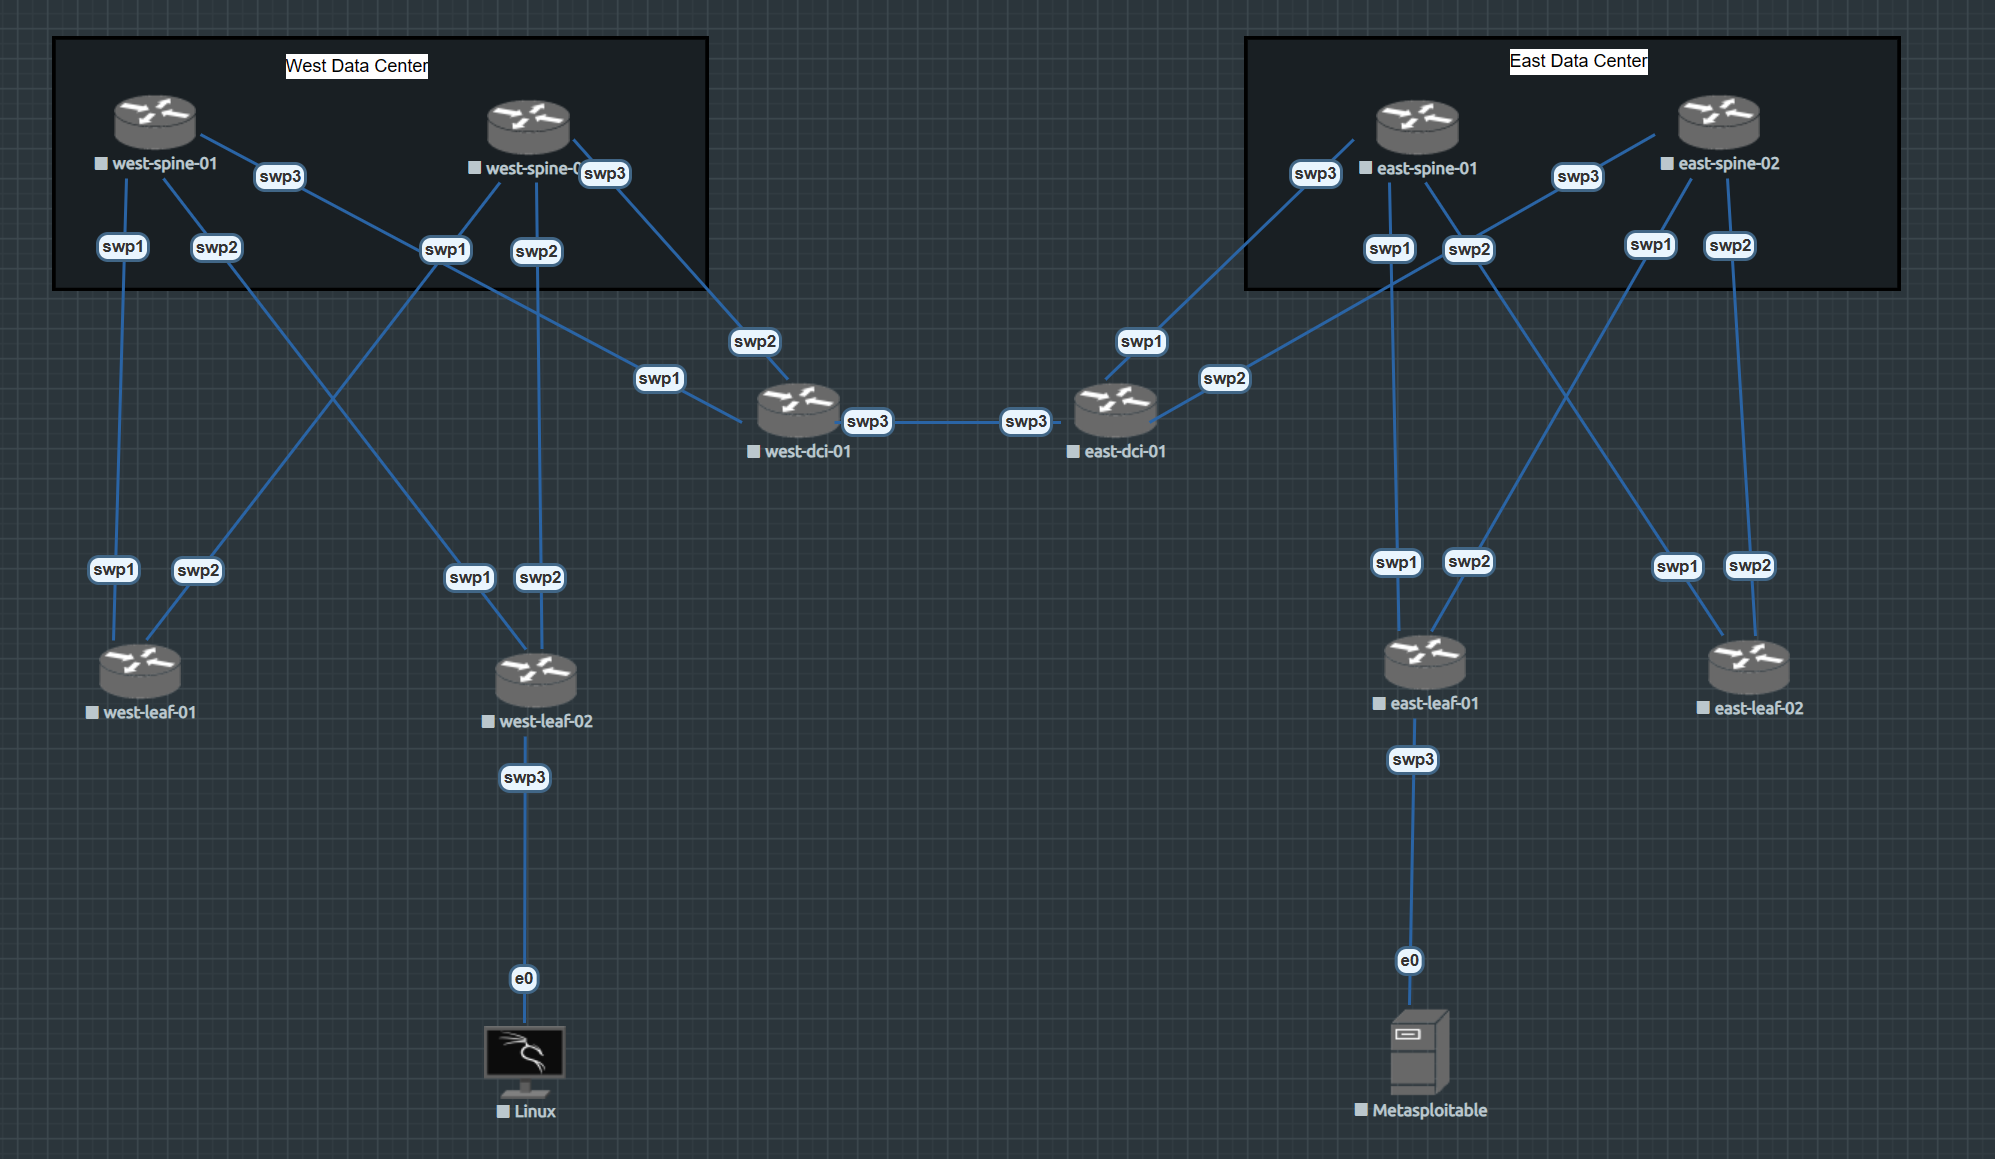Click swp1 interface label on west-dci-01
This screenshot has width=1995, height=1159.
[659, 378]
